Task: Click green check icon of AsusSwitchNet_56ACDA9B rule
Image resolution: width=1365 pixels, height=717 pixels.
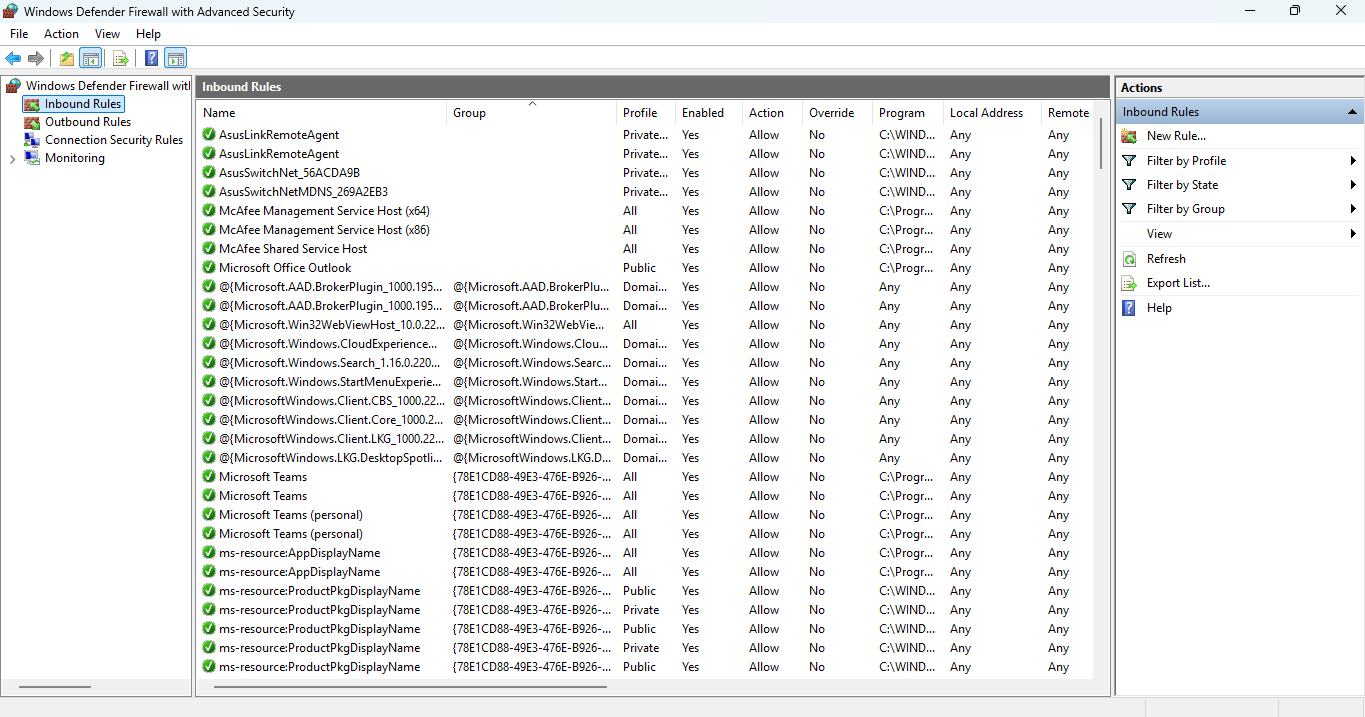Action: (209, 173)
